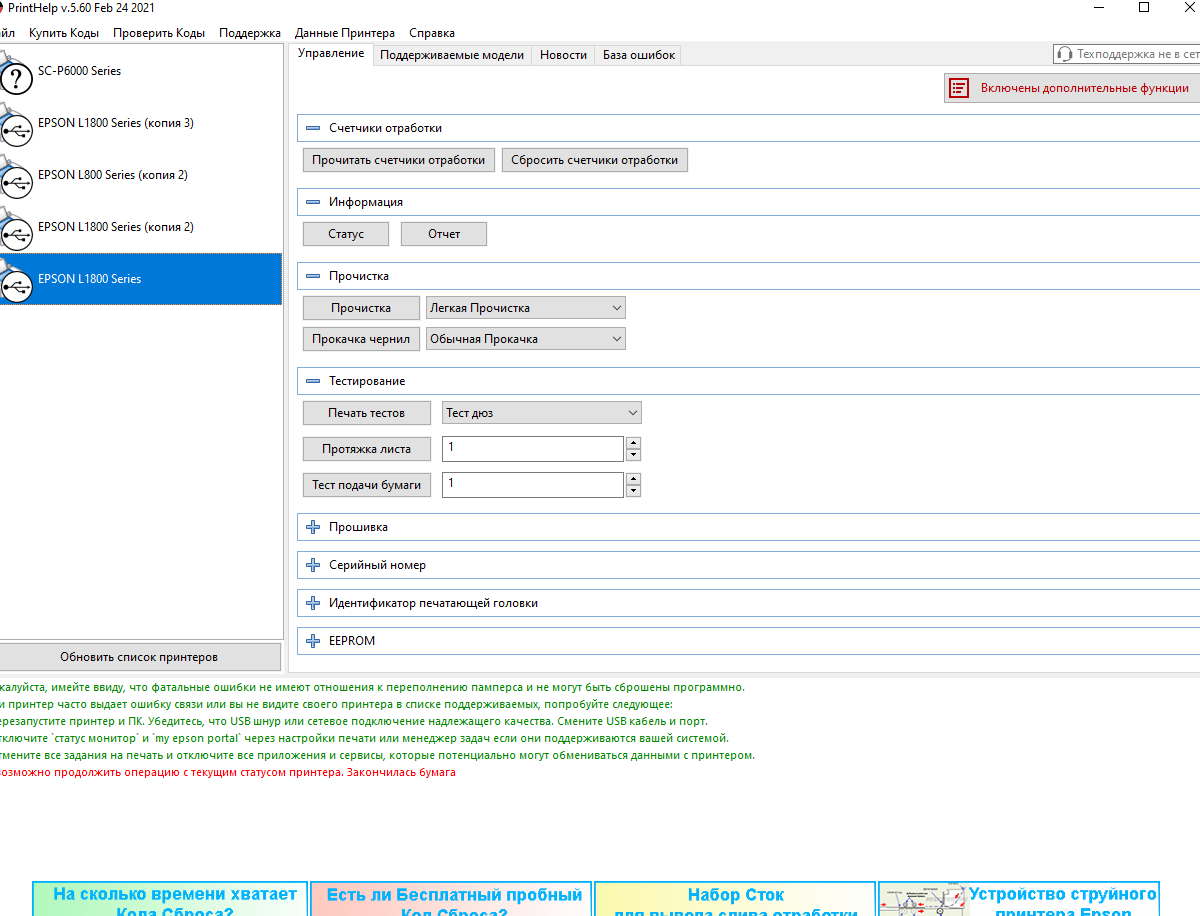Viewport: 1200px width, 916px height.
Task: Expand Идентификатор печатающей головки section
Action: click(313, 603)
